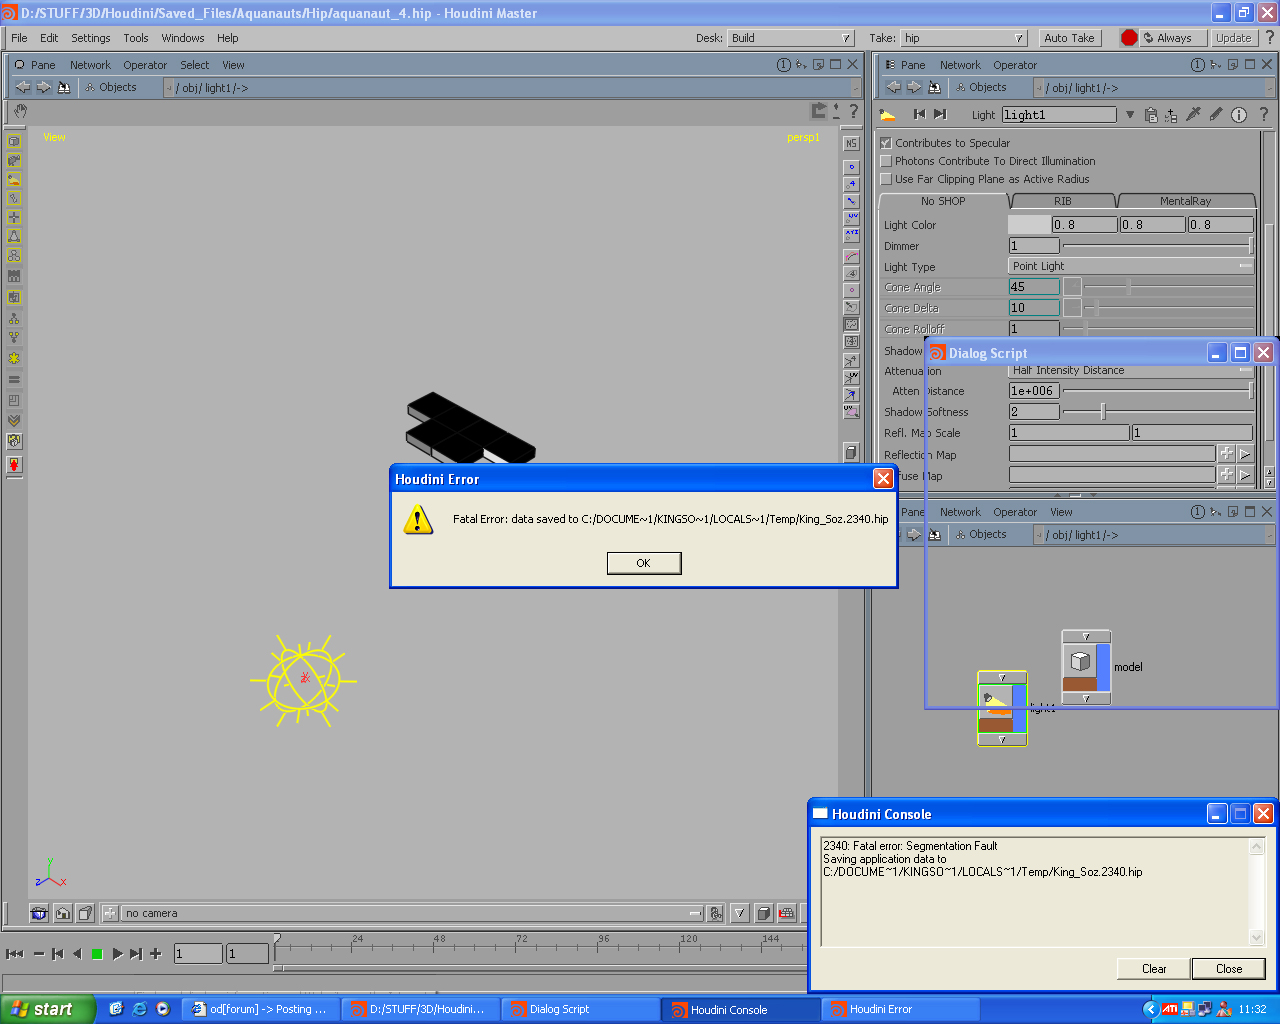Click the Dimmer slider handle

click(x=1251, y=246)
